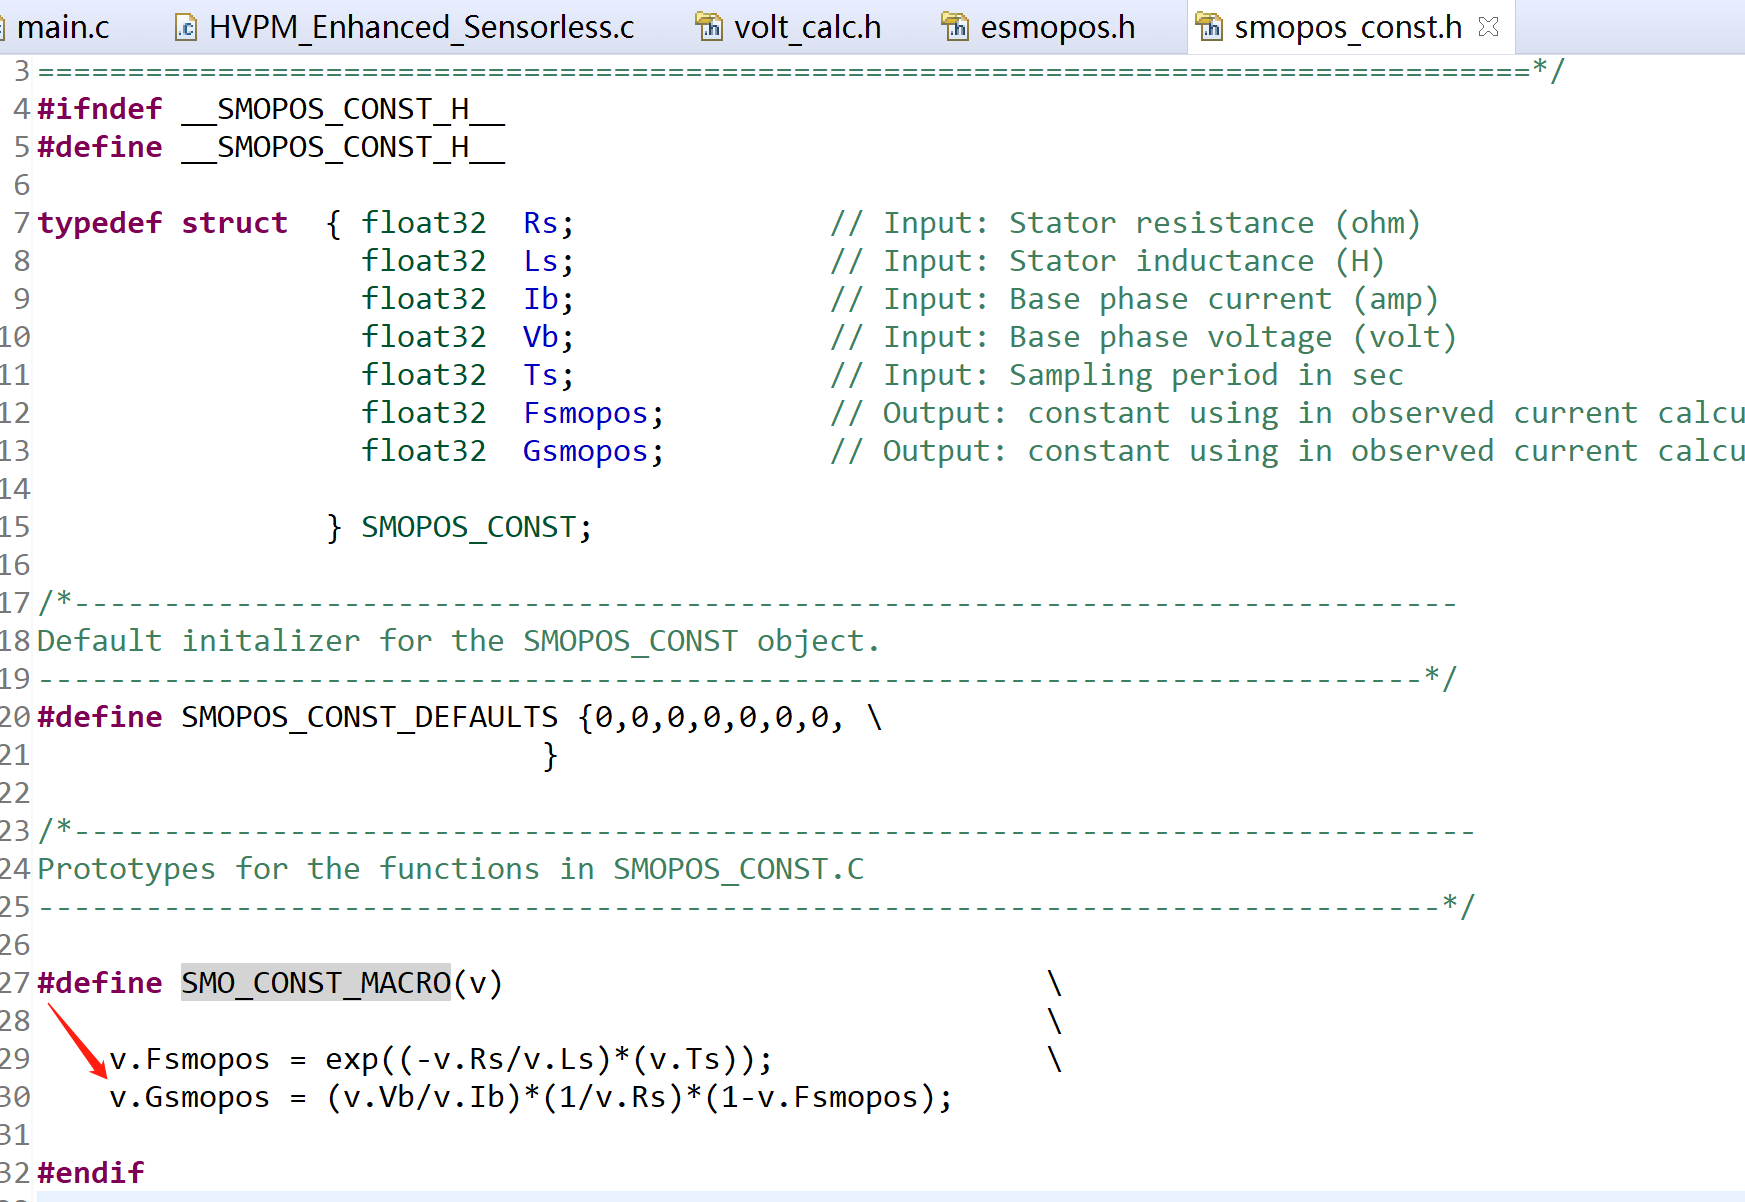Click the volt_calc.h header file icon
The height and width of the screenshot is (1202, 1745).
click(x=709, y=27)
